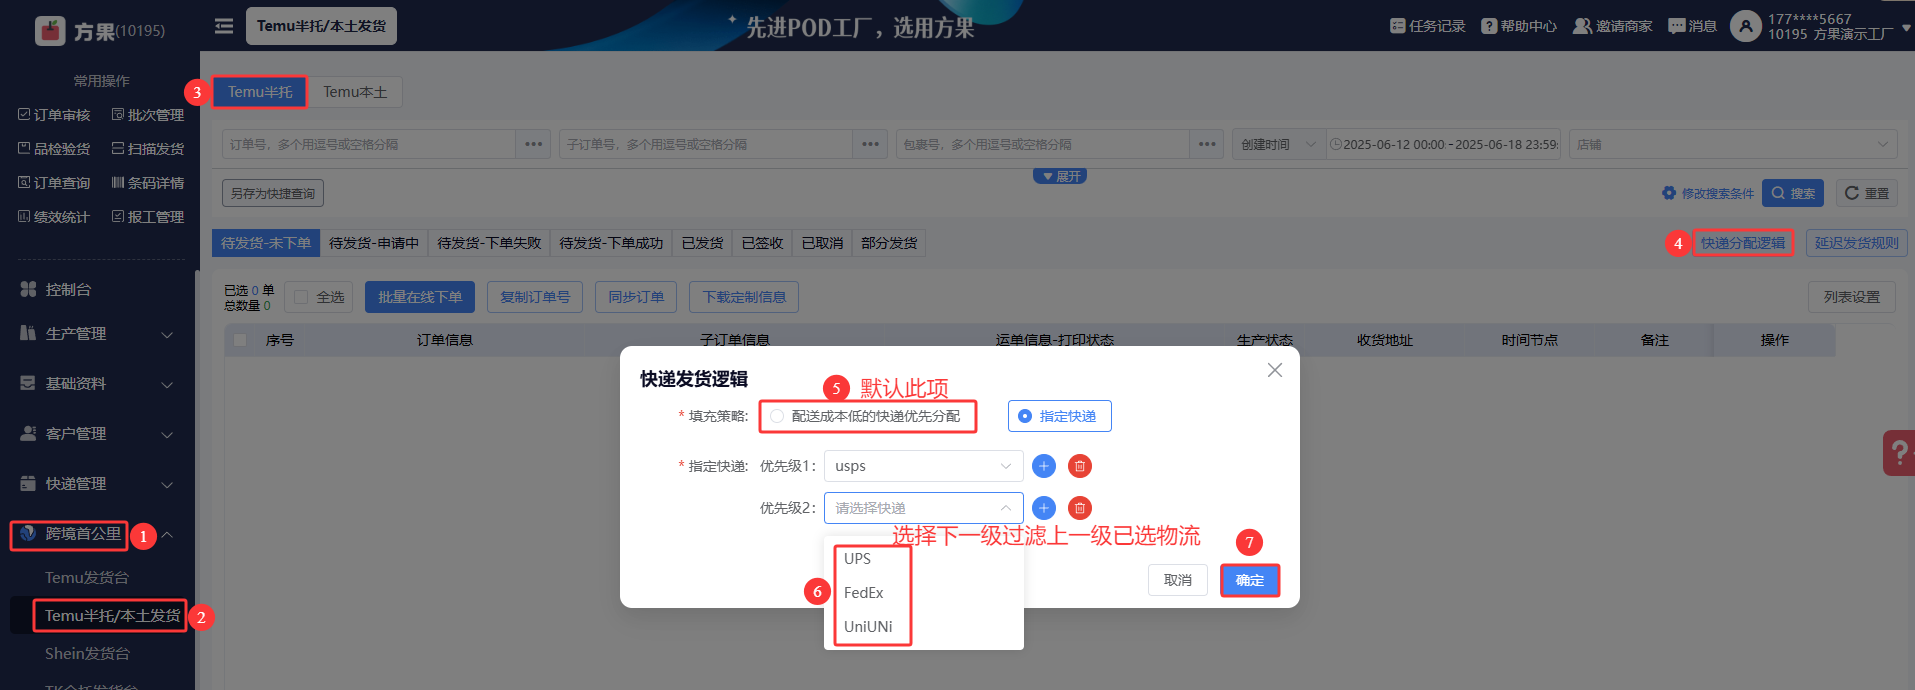
Task: Close the 快递发货逻辑 dialog
Action: pyautogui.click(x=1275, y=370)
